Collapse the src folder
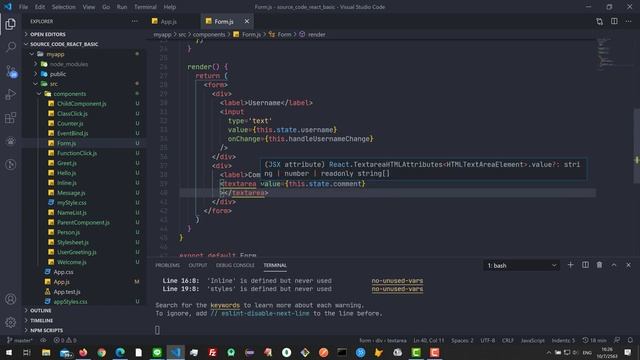Viewport: 640px width, 360px height. [x=53, y=84]
